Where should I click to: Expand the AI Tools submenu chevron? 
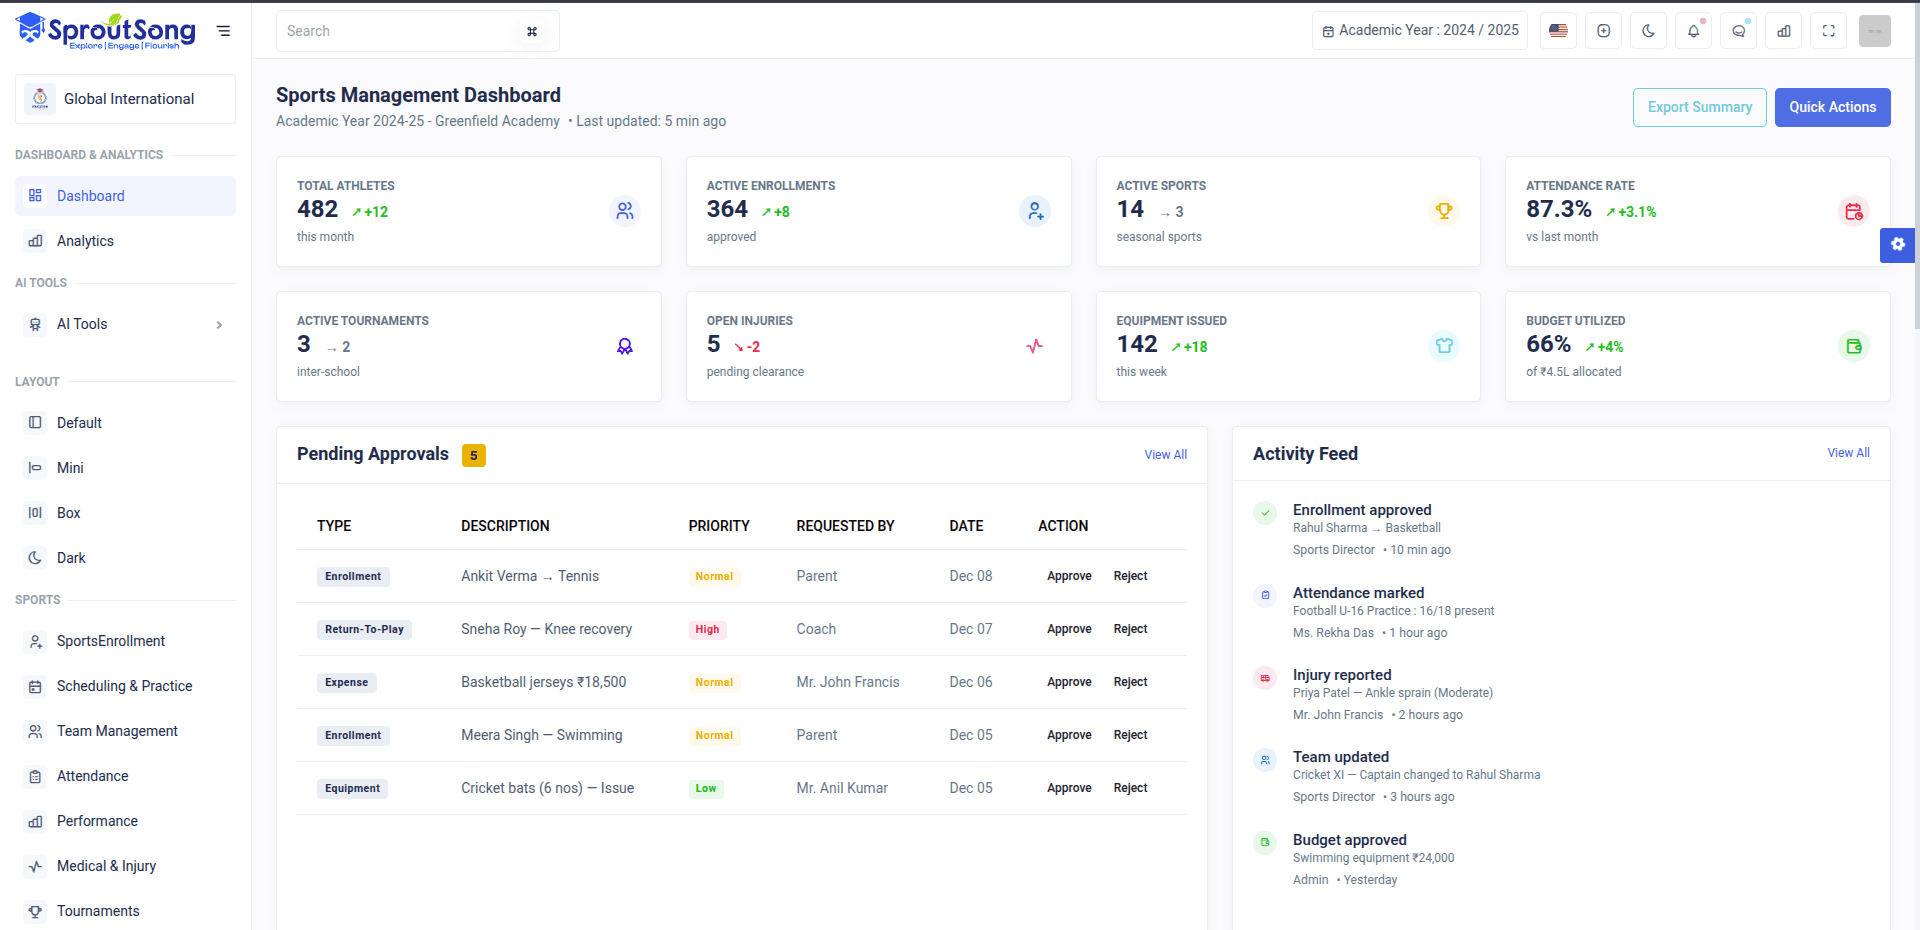[x=219, y=325]
